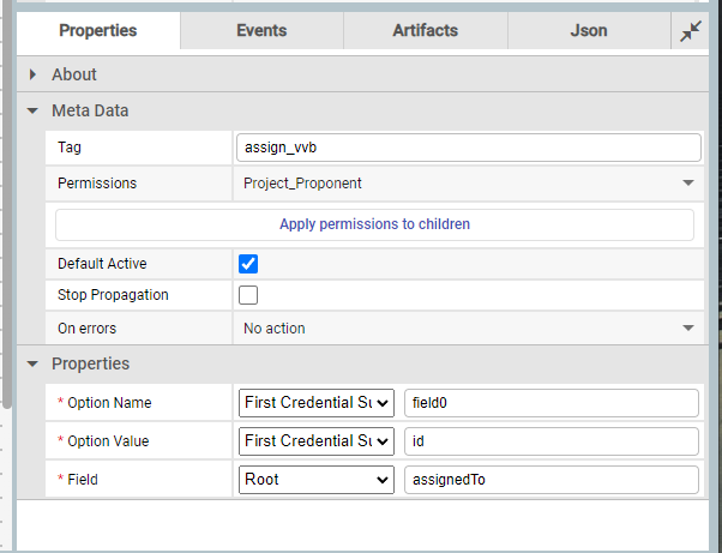Viewport: 722px width, 554px height.
Task: Click the Option Name field0 text box
Action: pyautogui.click(x=551, y=403)
